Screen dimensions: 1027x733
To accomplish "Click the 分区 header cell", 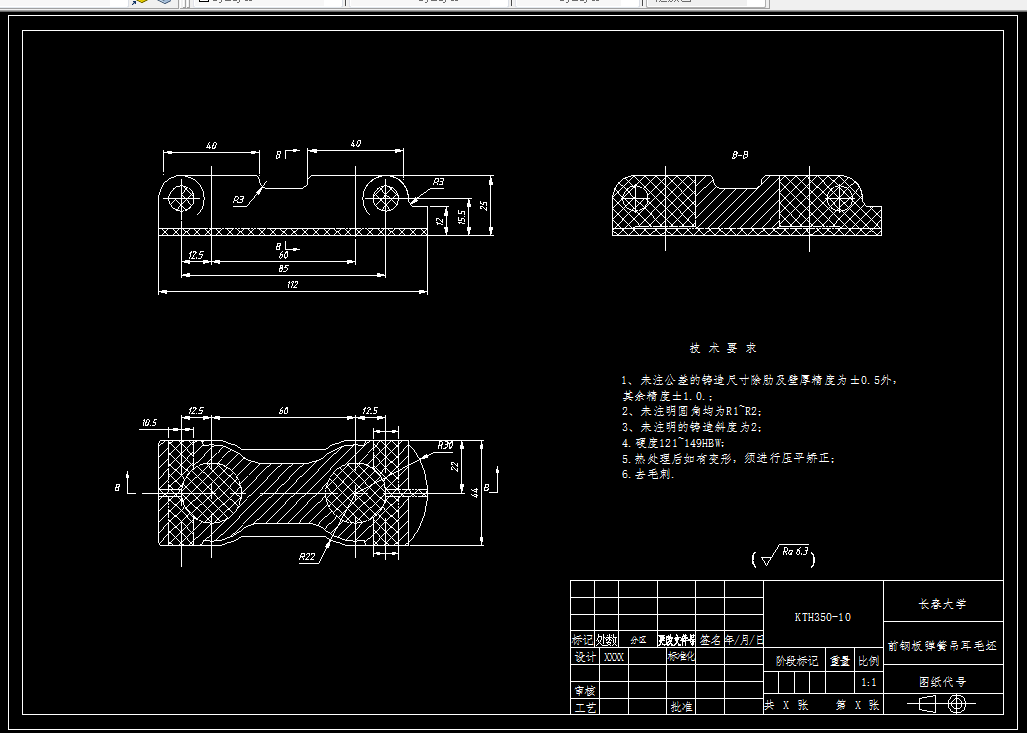I will point(638,640).
